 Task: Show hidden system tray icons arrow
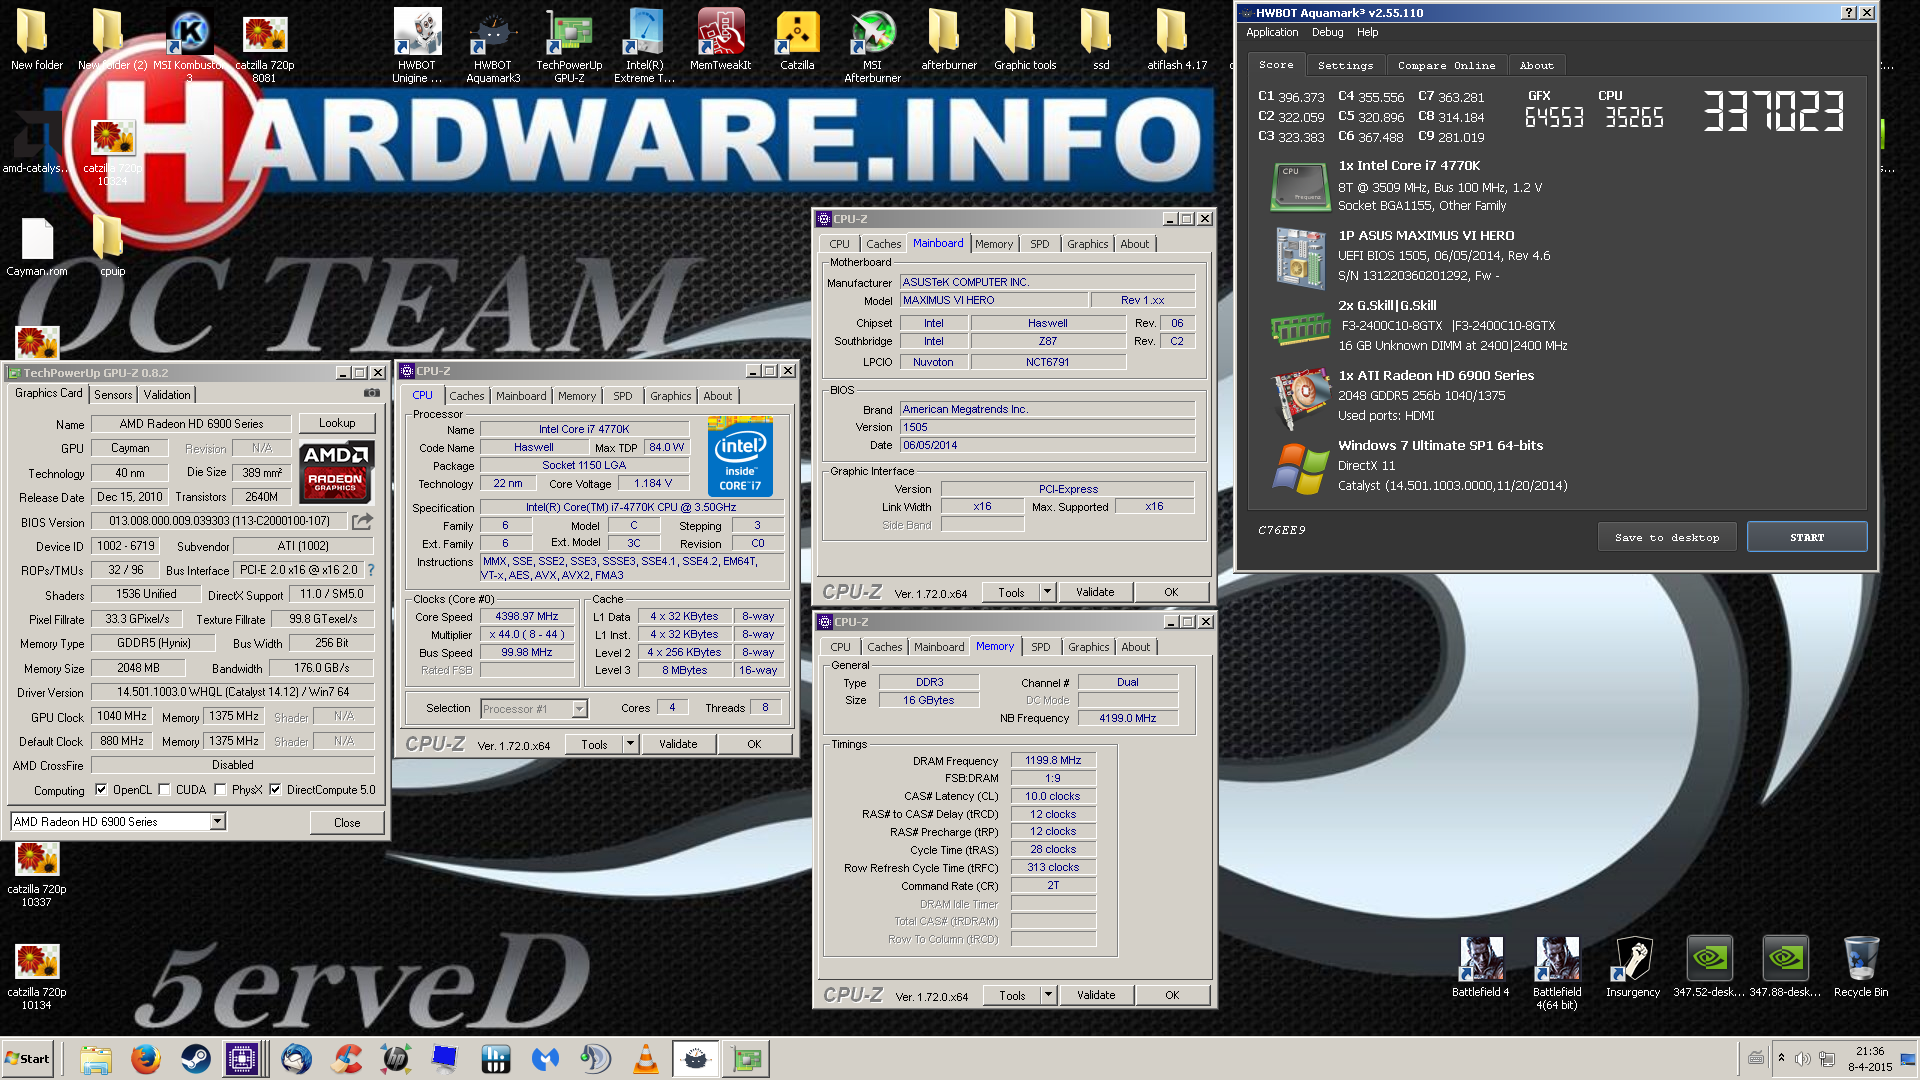[1781, 1058]
